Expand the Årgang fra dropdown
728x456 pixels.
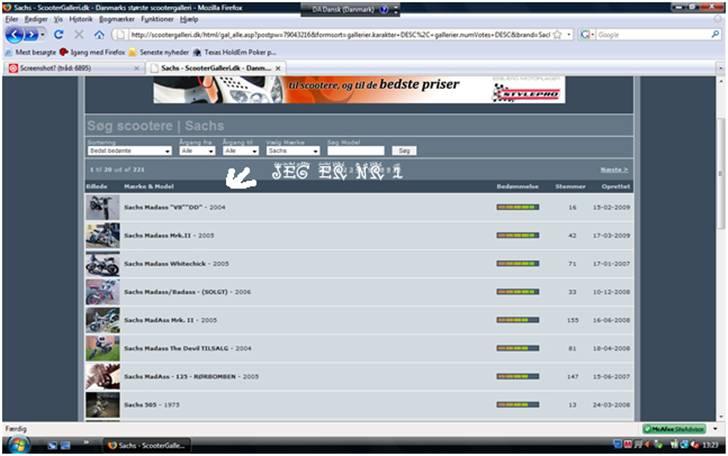199,151
